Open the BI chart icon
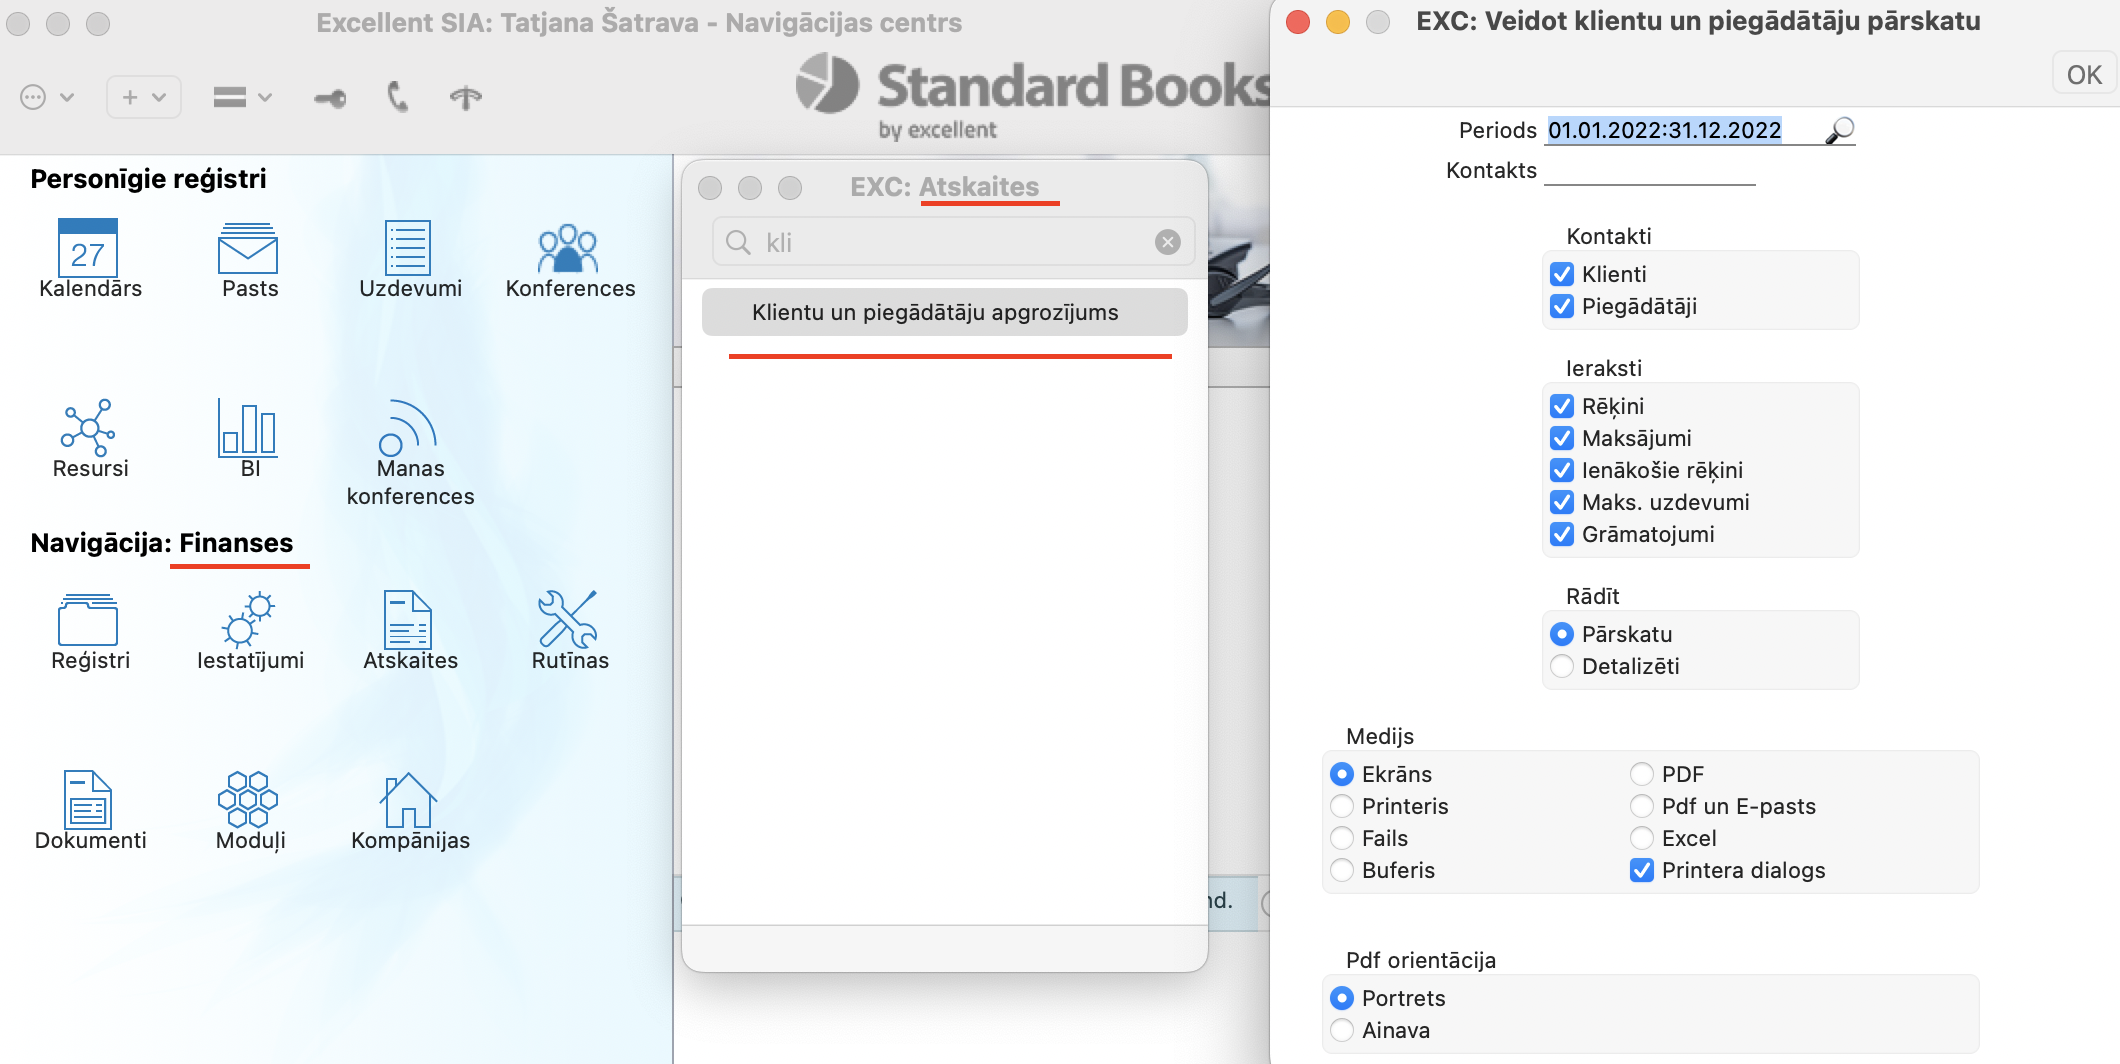The width and height of the screenshot is (2120, 1064). 248,430
